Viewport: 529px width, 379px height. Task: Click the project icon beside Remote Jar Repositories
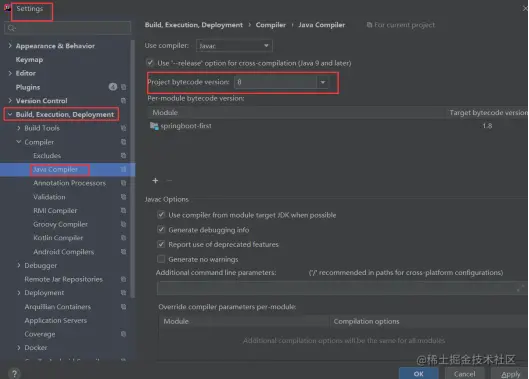click(x=123, y=279)
